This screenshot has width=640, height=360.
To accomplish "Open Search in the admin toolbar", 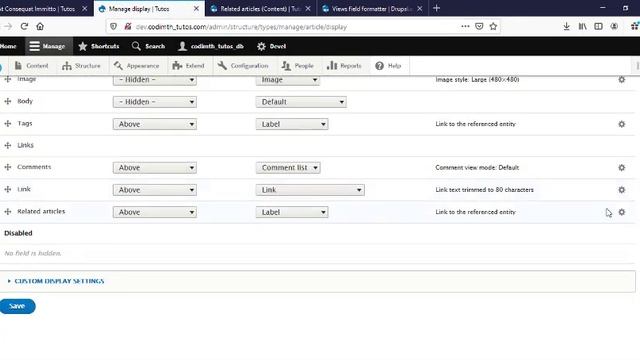I will point(149,46).
